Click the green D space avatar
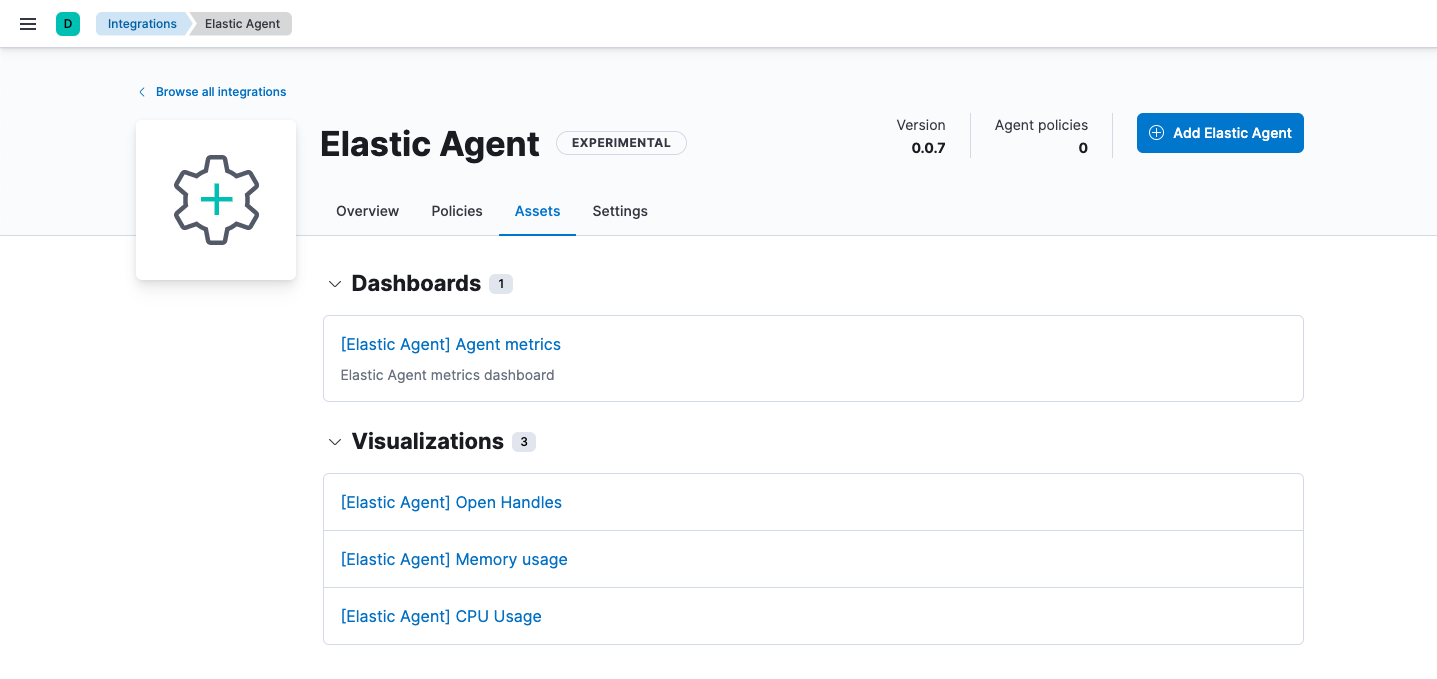 coord(67,22)
